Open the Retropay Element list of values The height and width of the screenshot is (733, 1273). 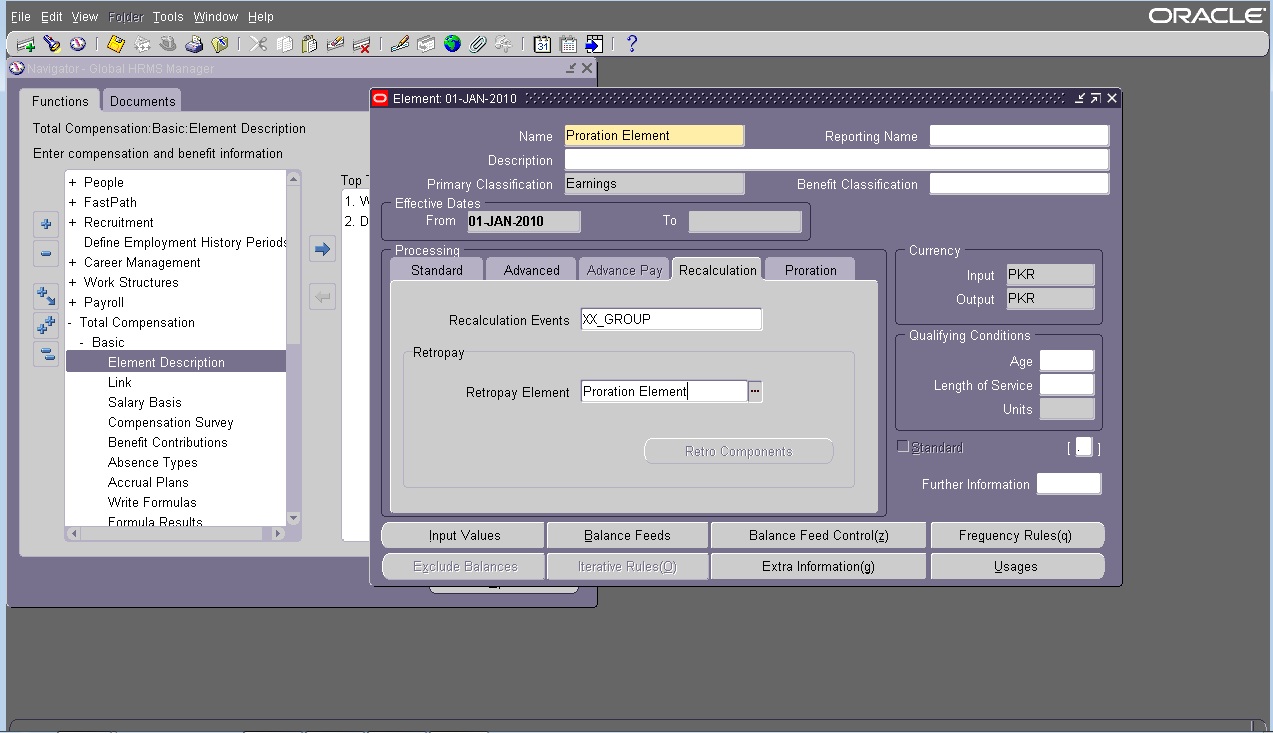click(755, 392)
